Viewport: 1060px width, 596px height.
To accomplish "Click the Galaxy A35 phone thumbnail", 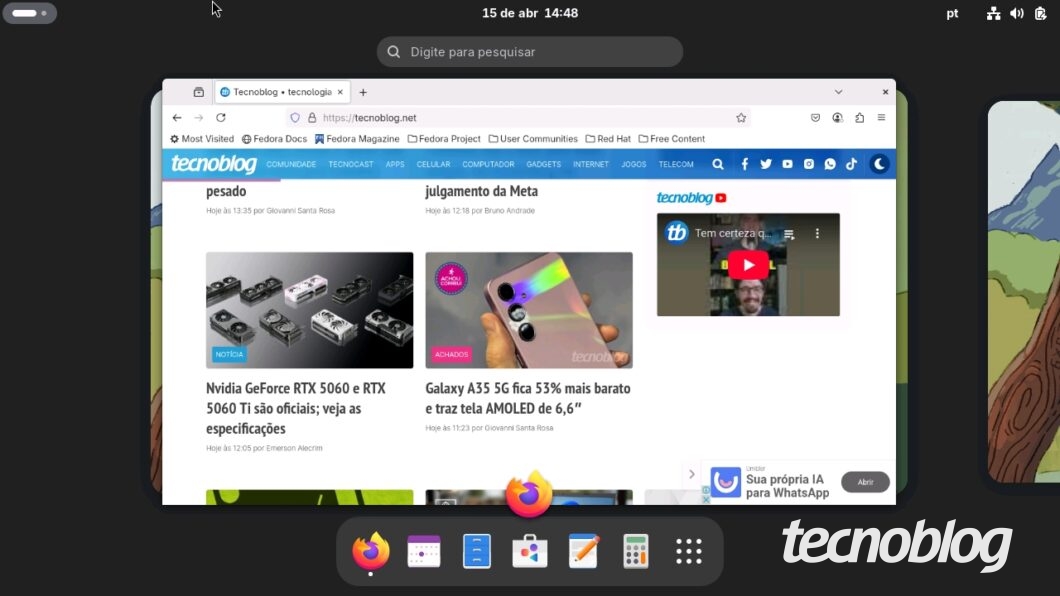I will tap(529, 310).
